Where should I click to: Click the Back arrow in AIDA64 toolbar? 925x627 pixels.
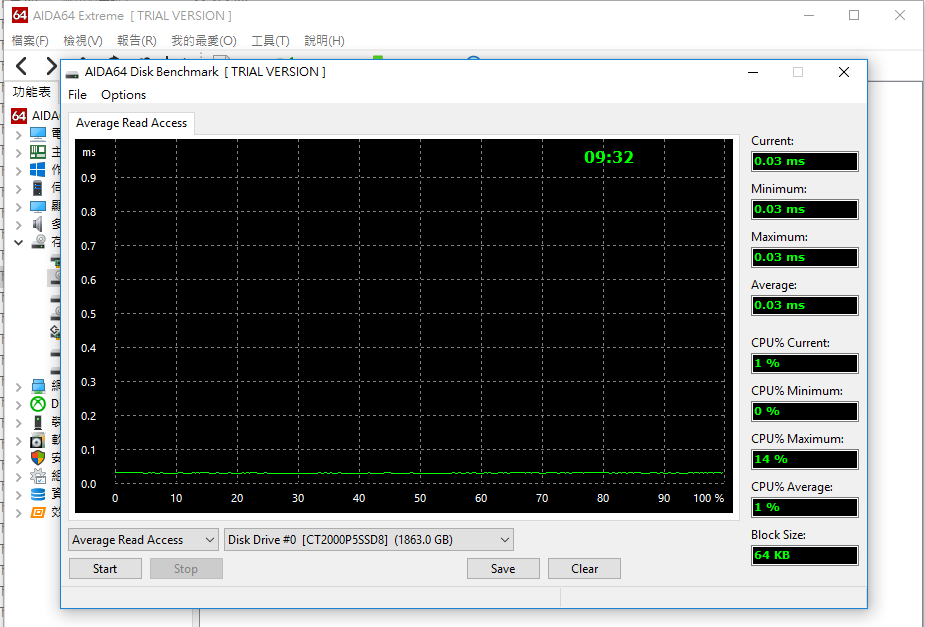coord(21,66)
